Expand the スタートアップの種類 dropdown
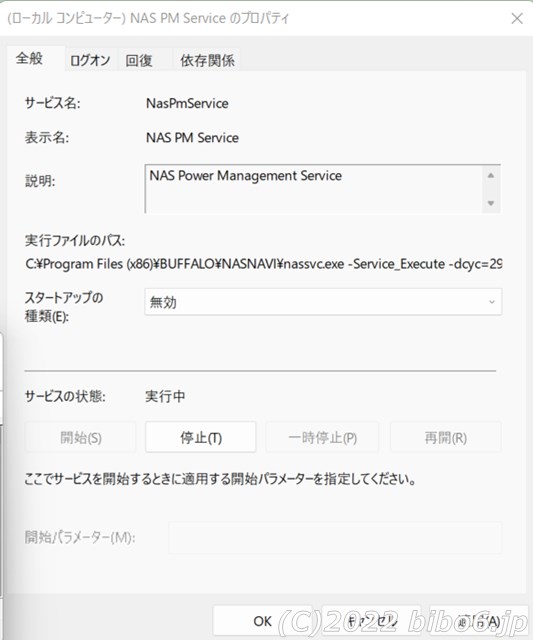The width and height of the screenshot is (533, 640). coord(323,302)
